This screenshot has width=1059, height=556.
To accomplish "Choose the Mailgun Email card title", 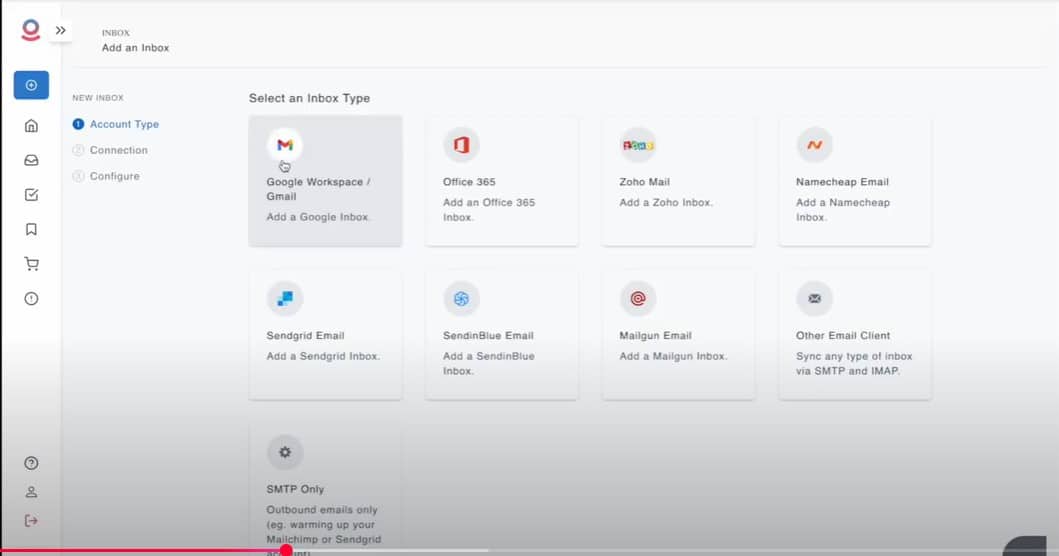I will pos(655,335).
